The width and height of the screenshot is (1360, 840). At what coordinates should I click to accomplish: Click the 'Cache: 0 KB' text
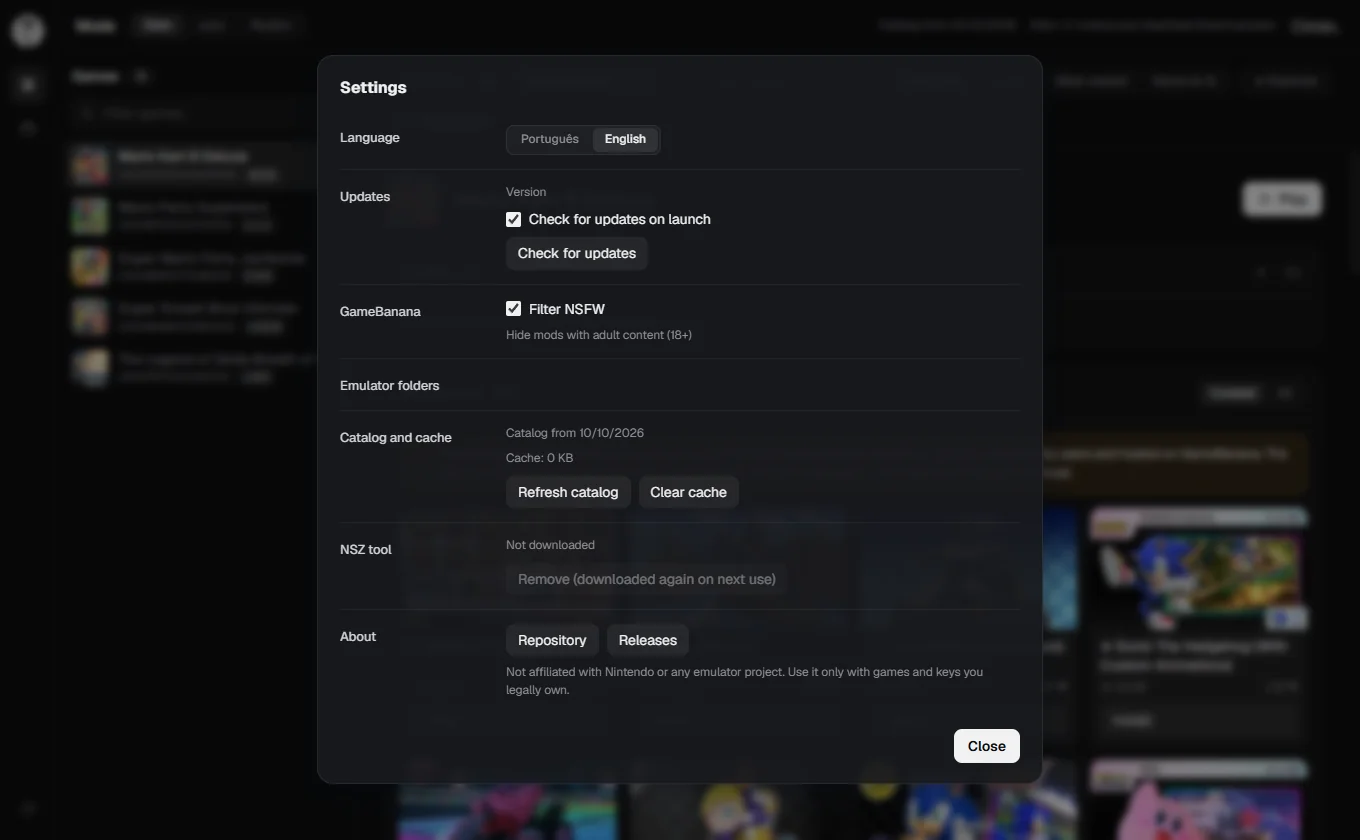point(540,458)
